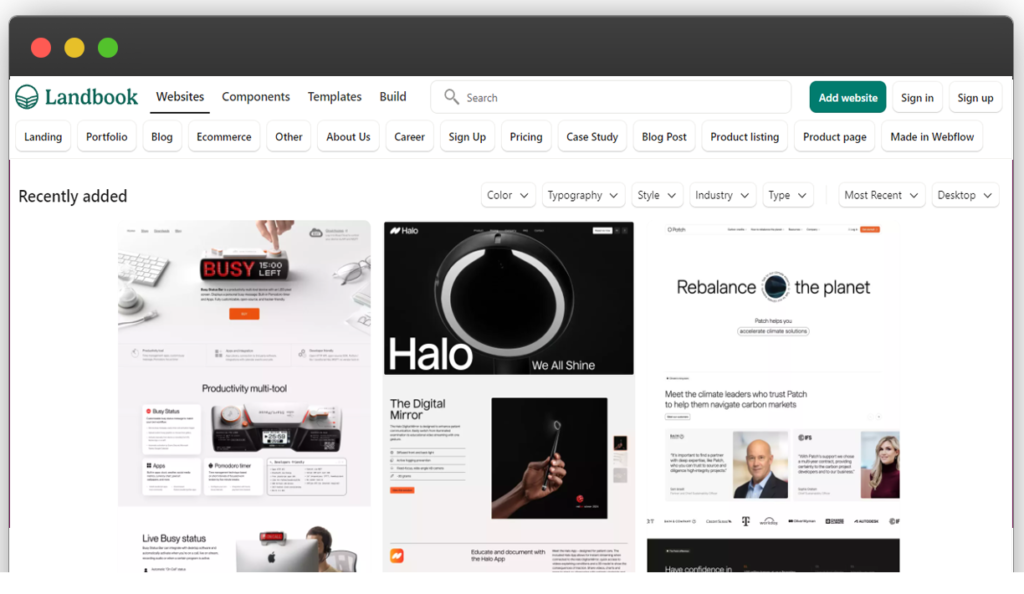Click the Add website button
The image size is (1024, 594).
pyautogui.click(x=848, y=97)
